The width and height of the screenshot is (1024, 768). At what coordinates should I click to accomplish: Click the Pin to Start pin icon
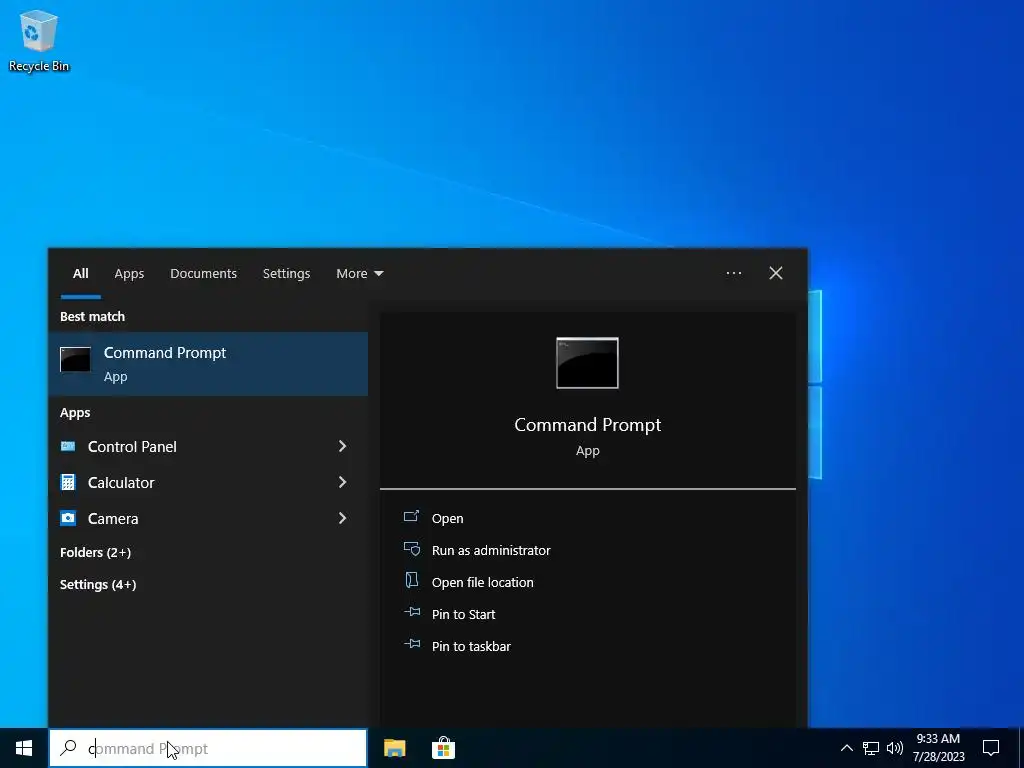(412, 612)
